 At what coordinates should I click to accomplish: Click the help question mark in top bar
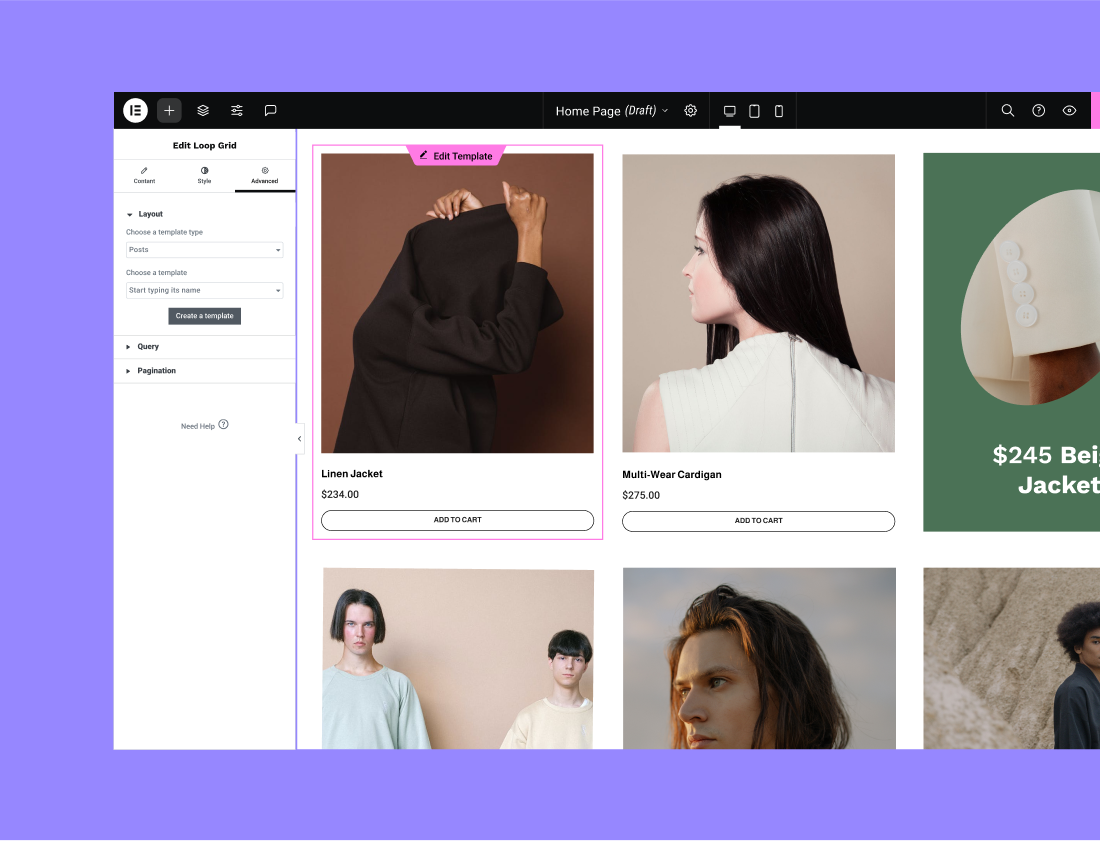click(x=1039, y=111)
